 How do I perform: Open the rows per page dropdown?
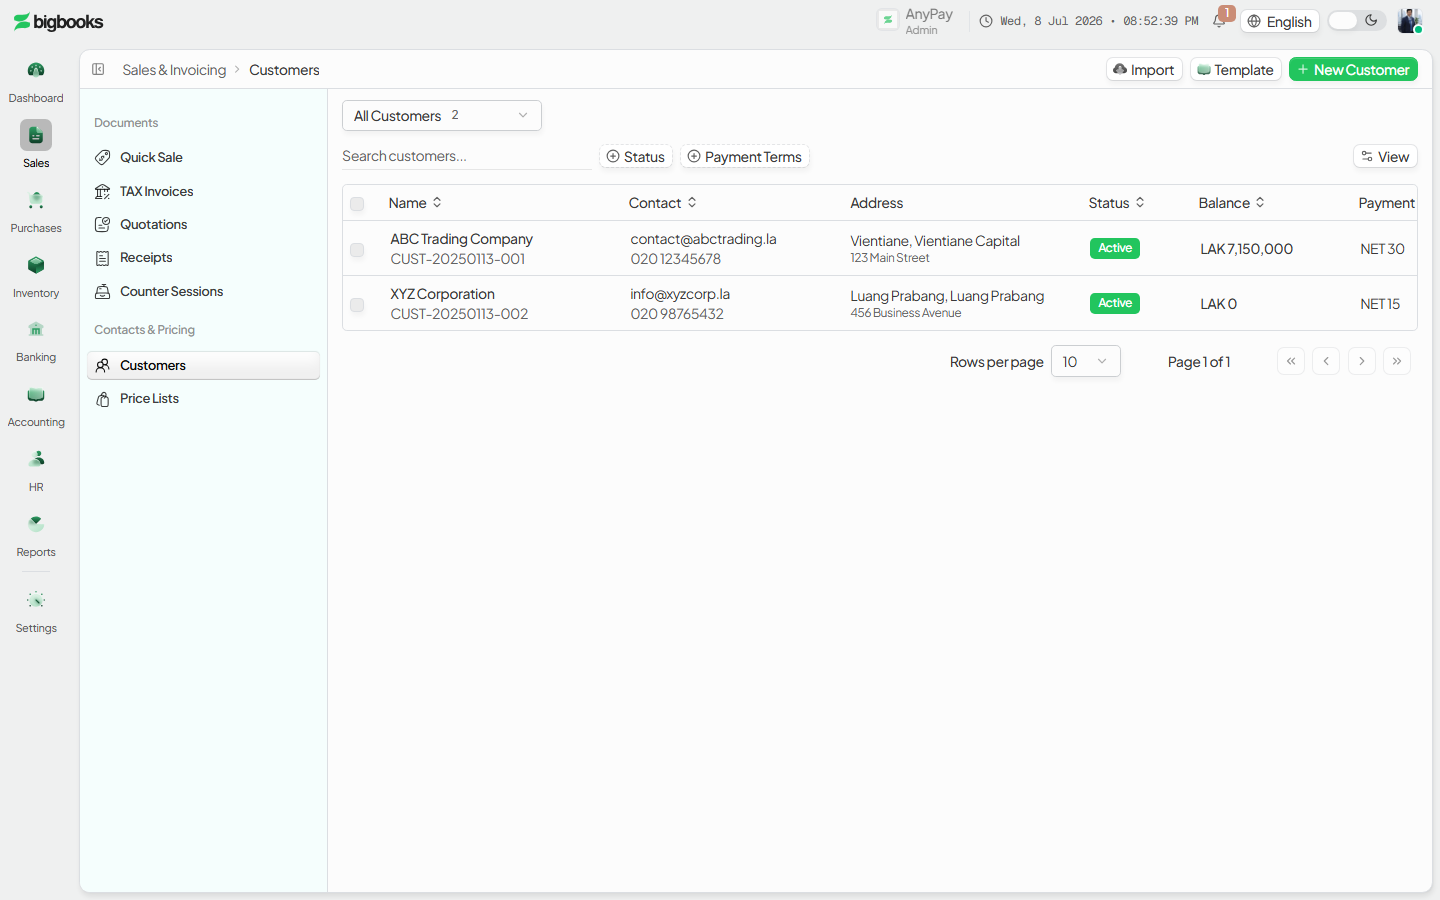click(x=1086, y=361)
